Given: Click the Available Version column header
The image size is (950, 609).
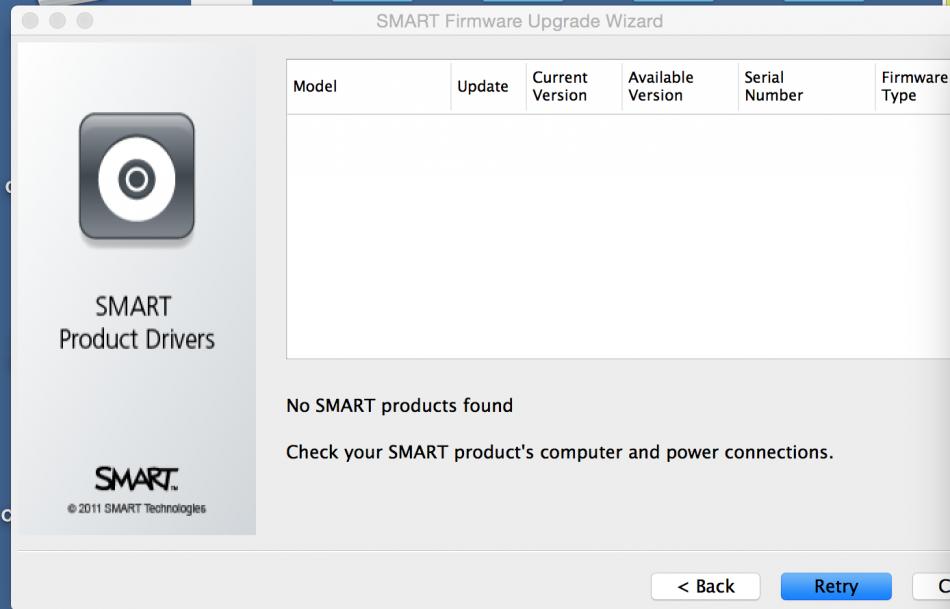Looking at the screenshot, I should click(x=680, y=87).
